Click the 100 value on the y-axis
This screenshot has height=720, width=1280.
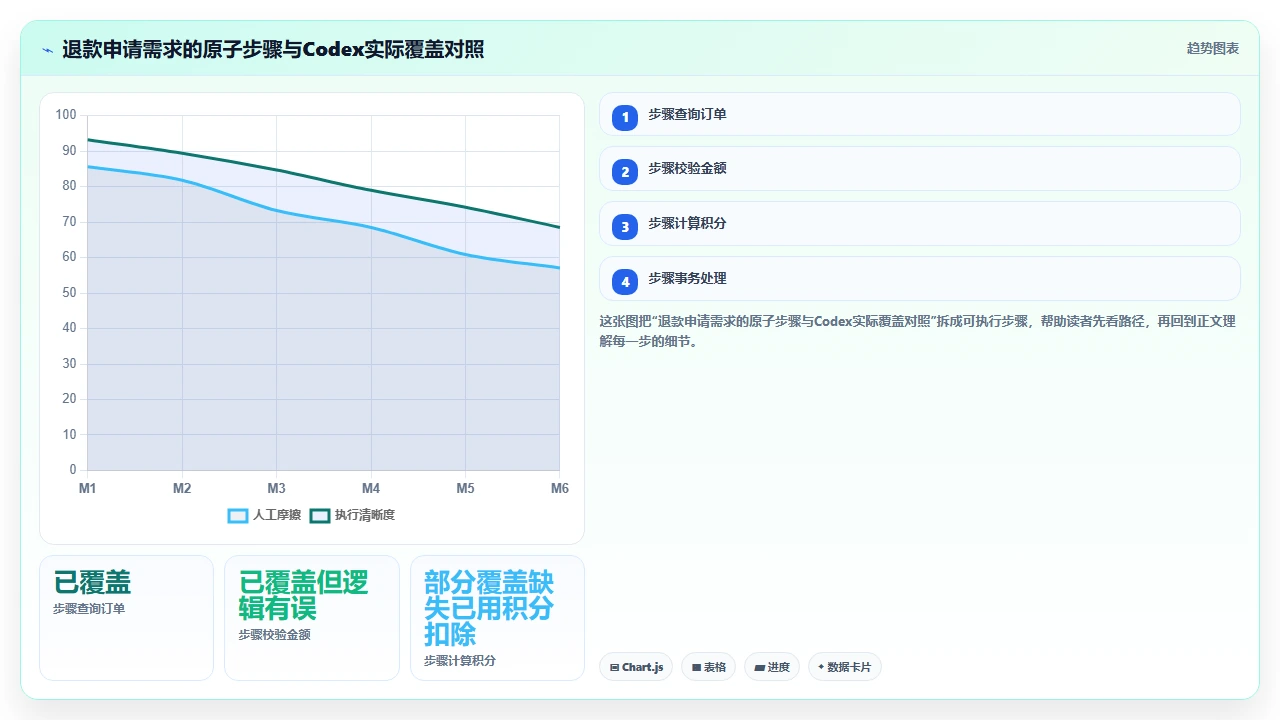tap(66, 115)
